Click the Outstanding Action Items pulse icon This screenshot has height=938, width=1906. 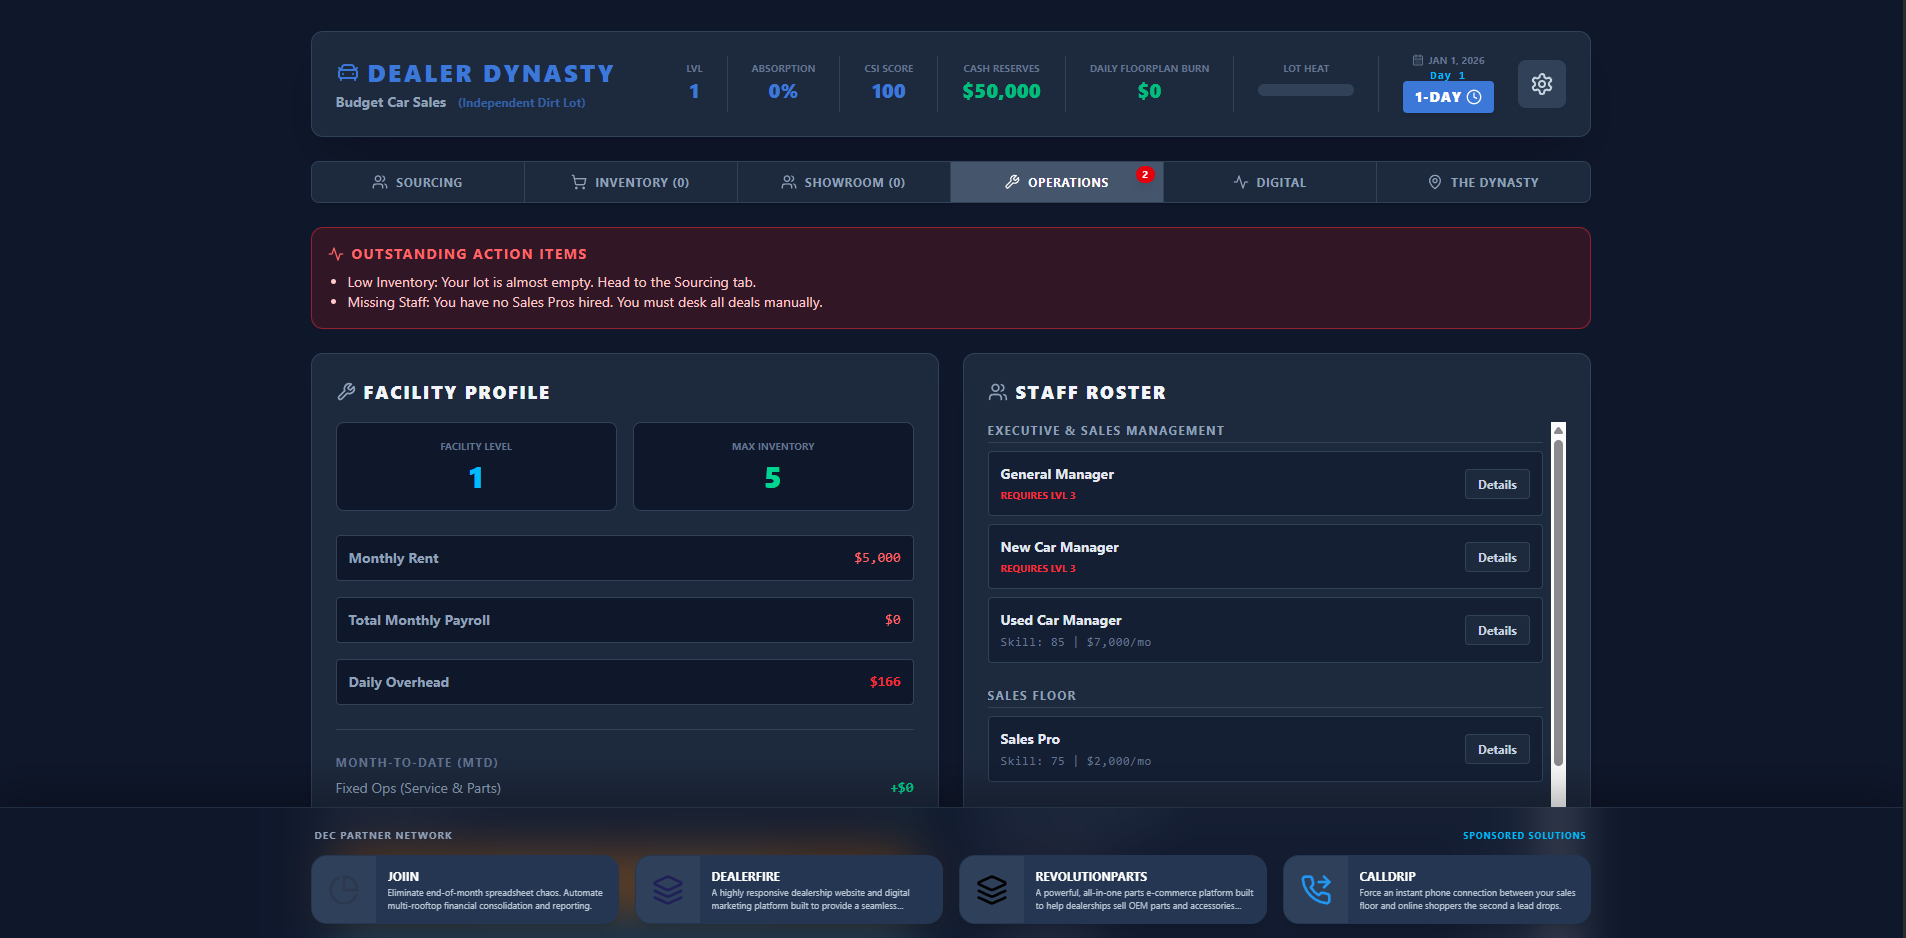tap(336, 254)
